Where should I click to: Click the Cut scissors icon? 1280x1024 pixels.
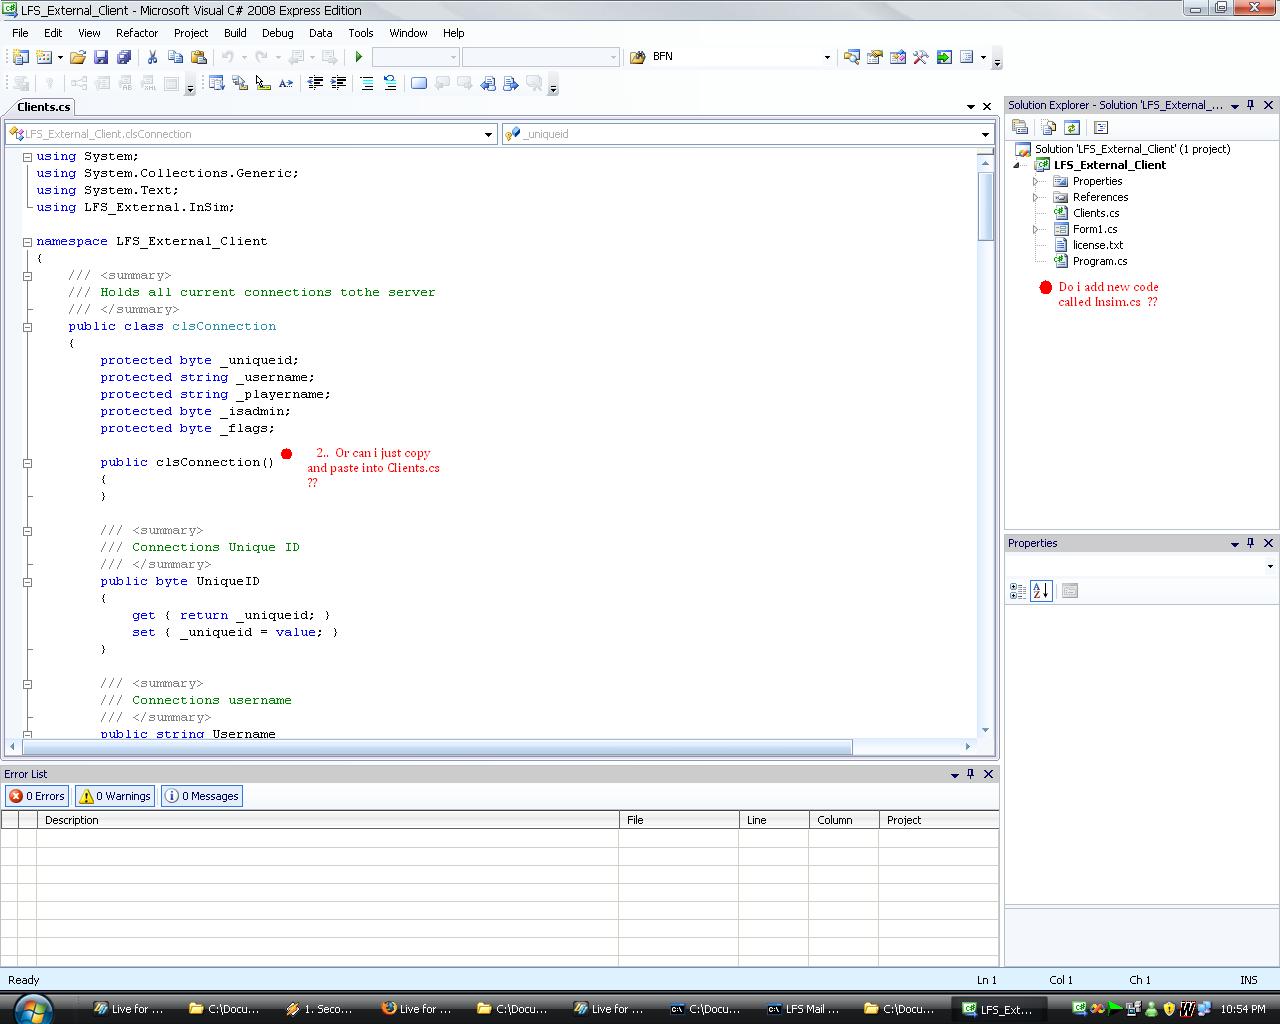tap(153, 57)
